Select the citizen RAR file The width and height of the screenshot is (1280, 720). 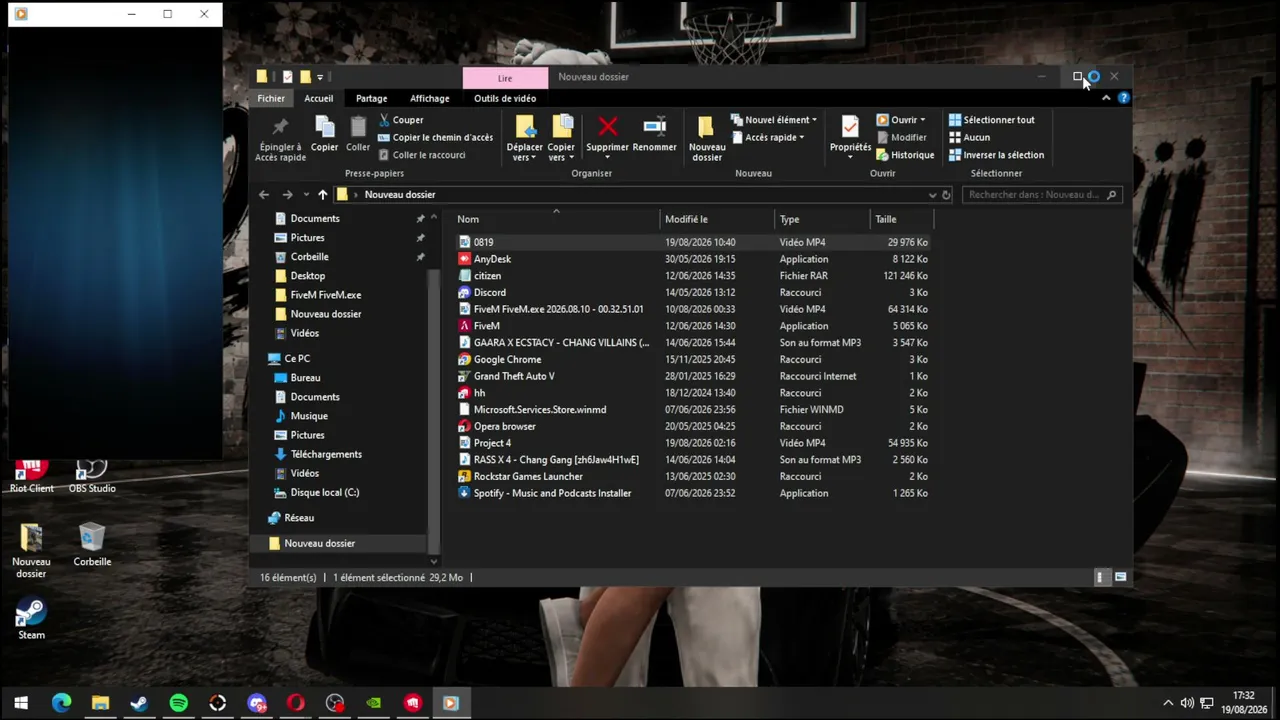point(693,276)
